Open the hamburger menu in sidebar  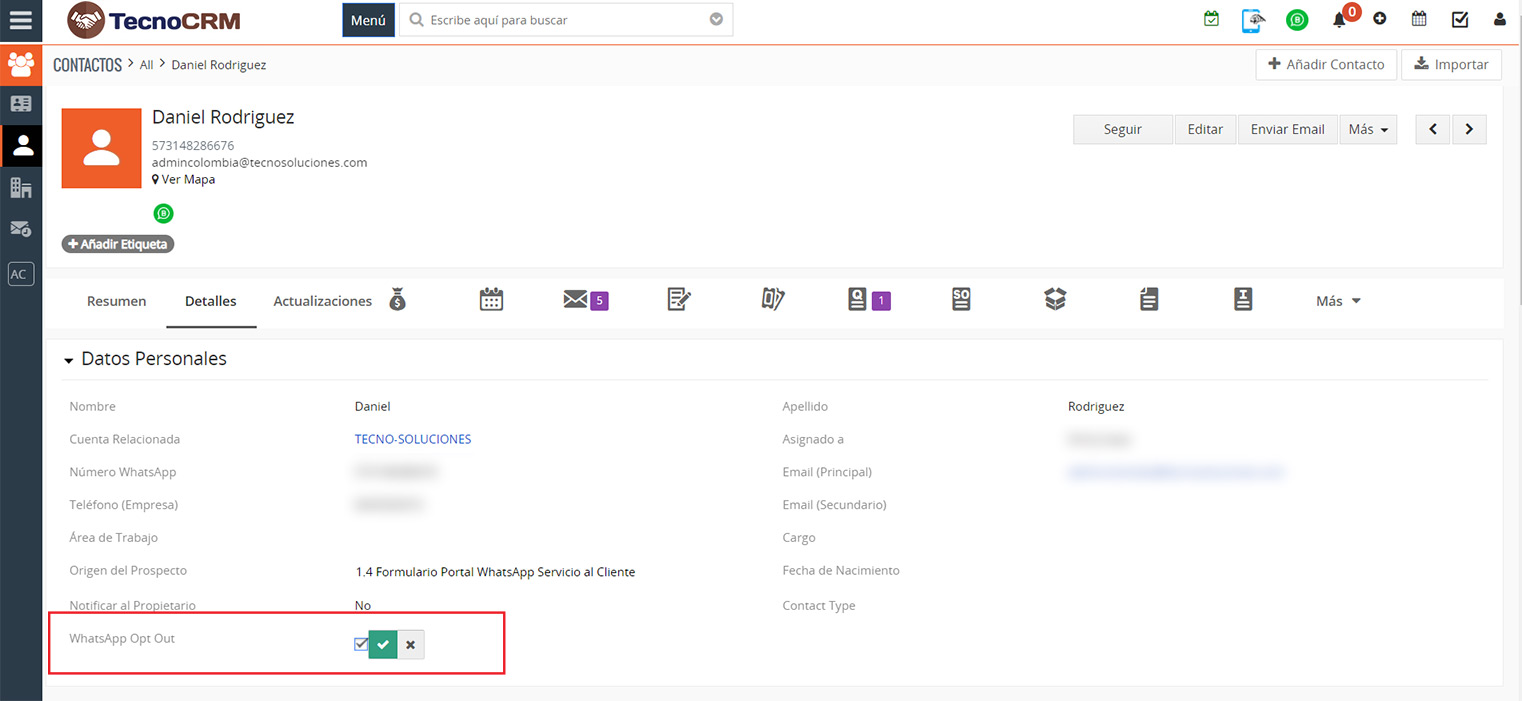click(20, 20)
